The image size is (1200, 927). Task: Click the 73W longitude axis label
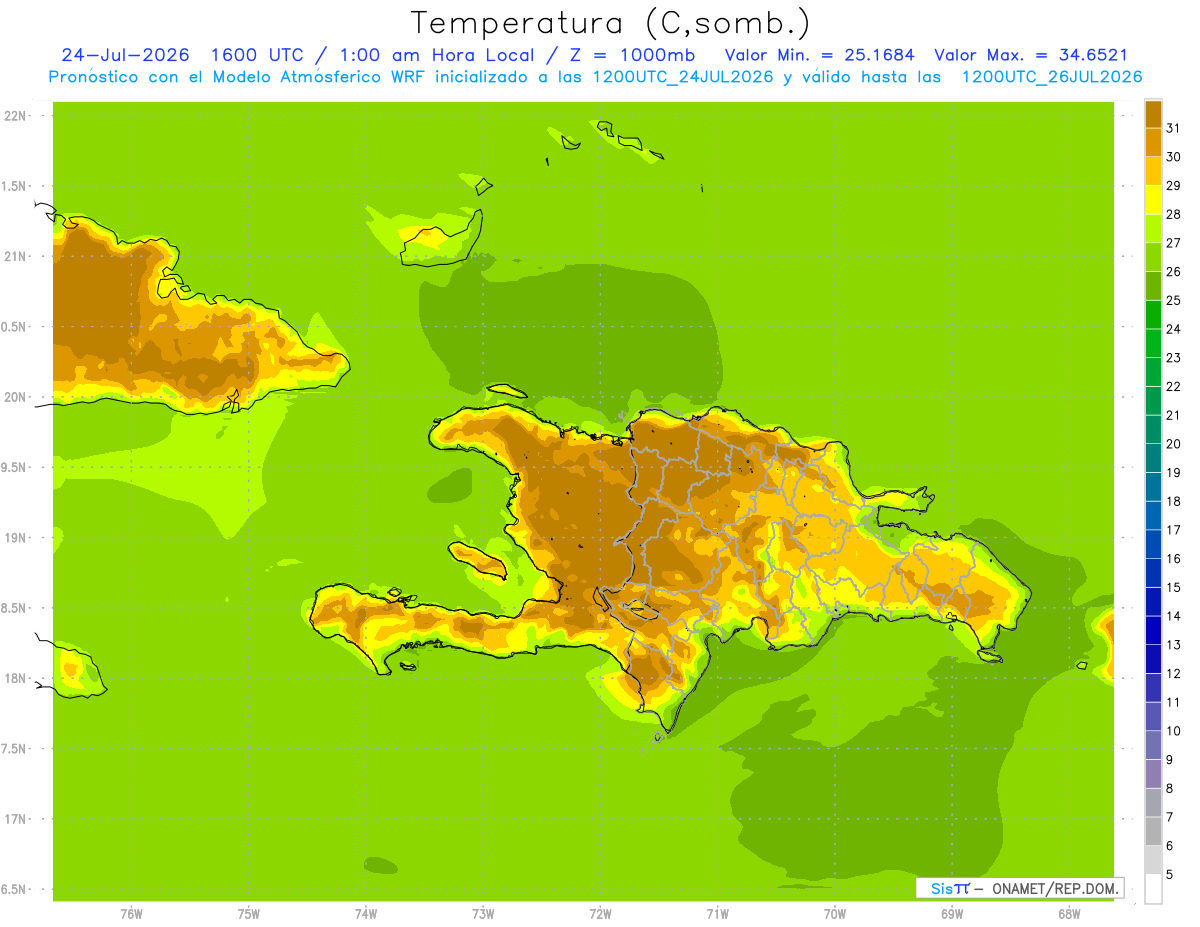[483, 914]
